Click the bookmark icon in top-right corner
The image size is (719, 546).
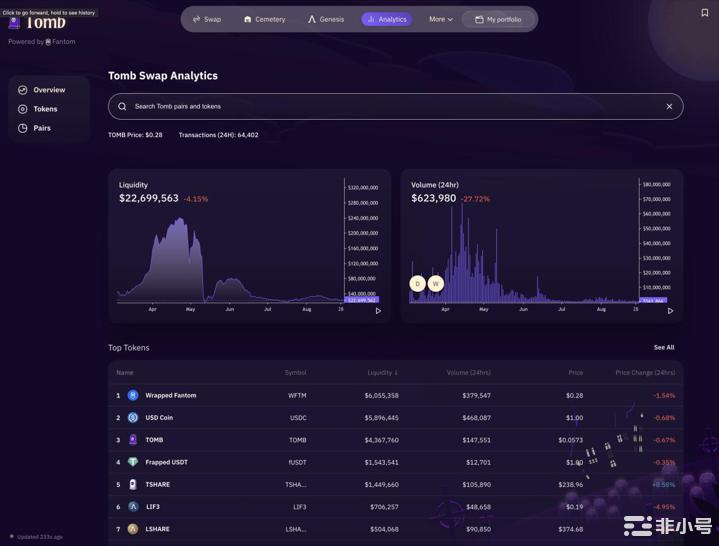(x=704, y=14)
